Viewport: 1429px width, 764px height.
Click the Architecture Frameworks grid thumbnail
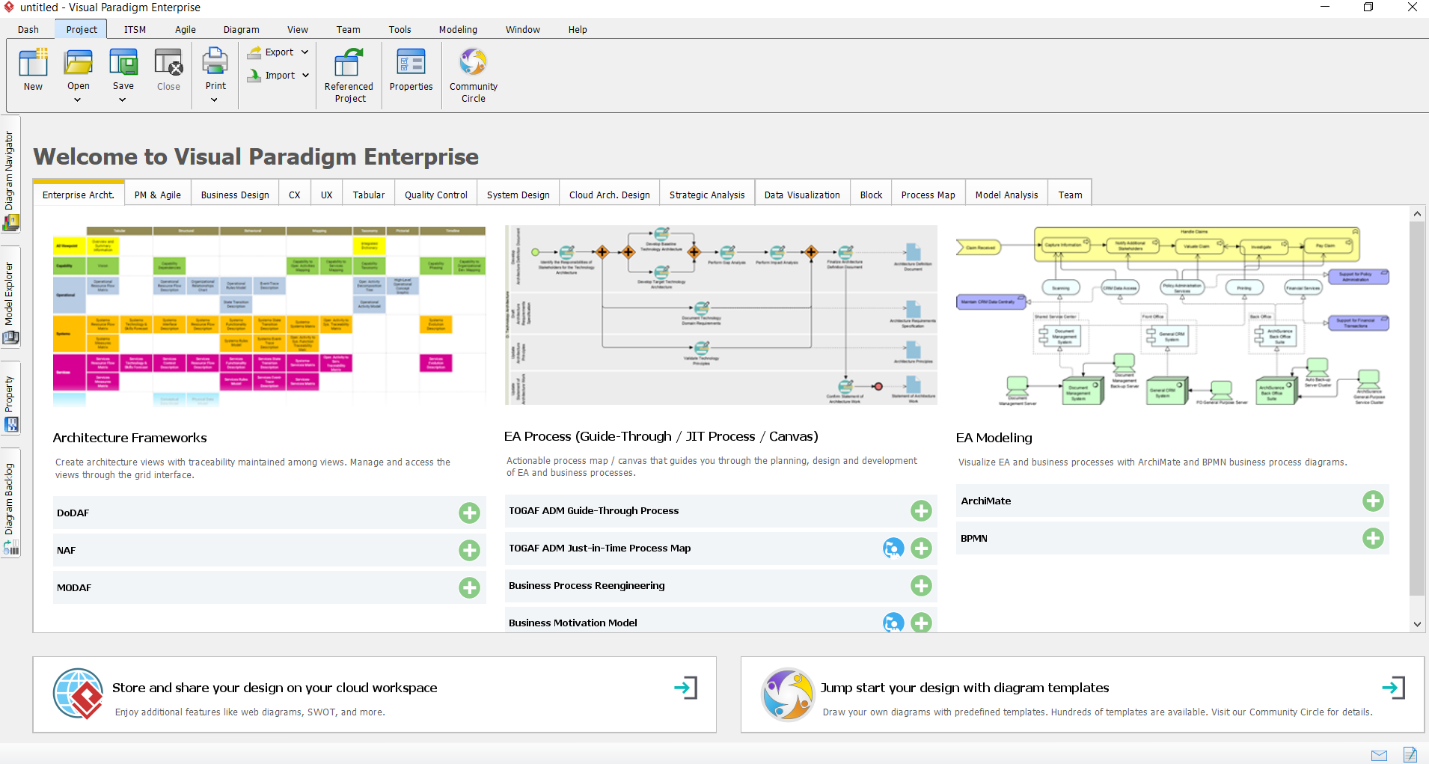(x=269, y=316)
